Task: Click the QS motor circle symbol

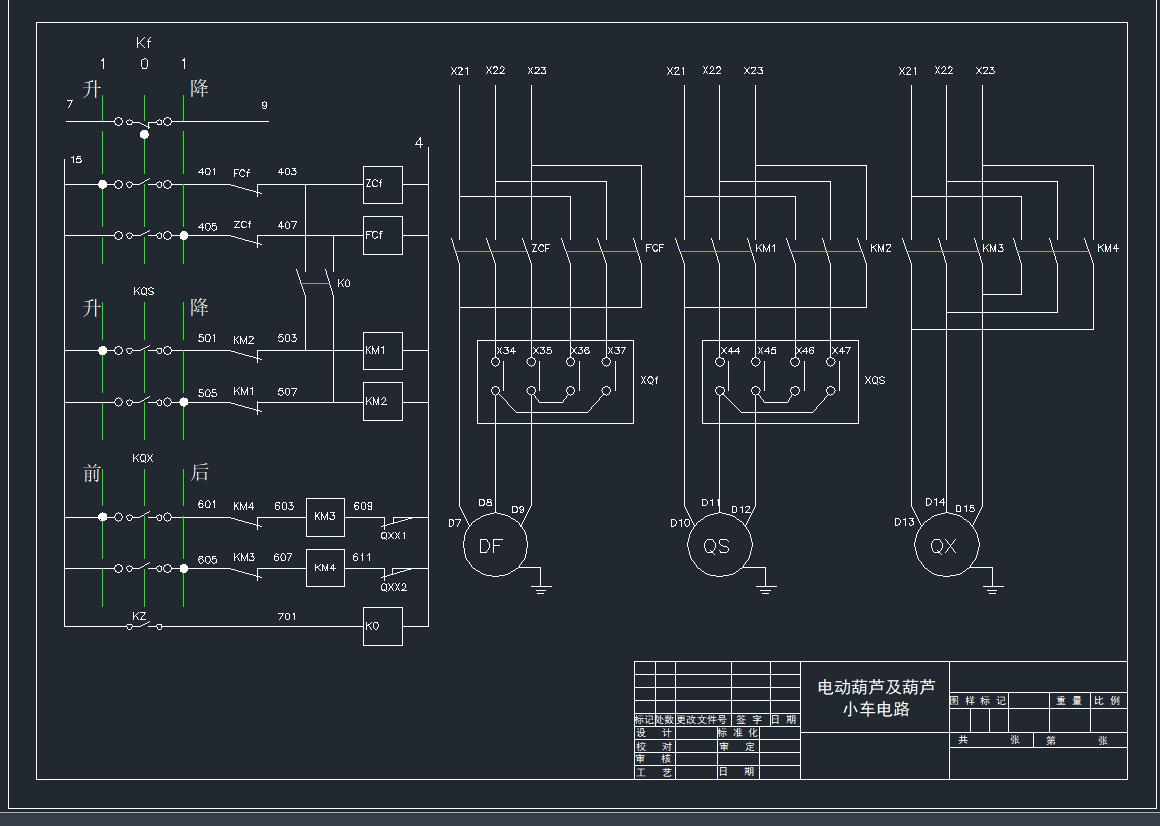Action: click(719, 546)
